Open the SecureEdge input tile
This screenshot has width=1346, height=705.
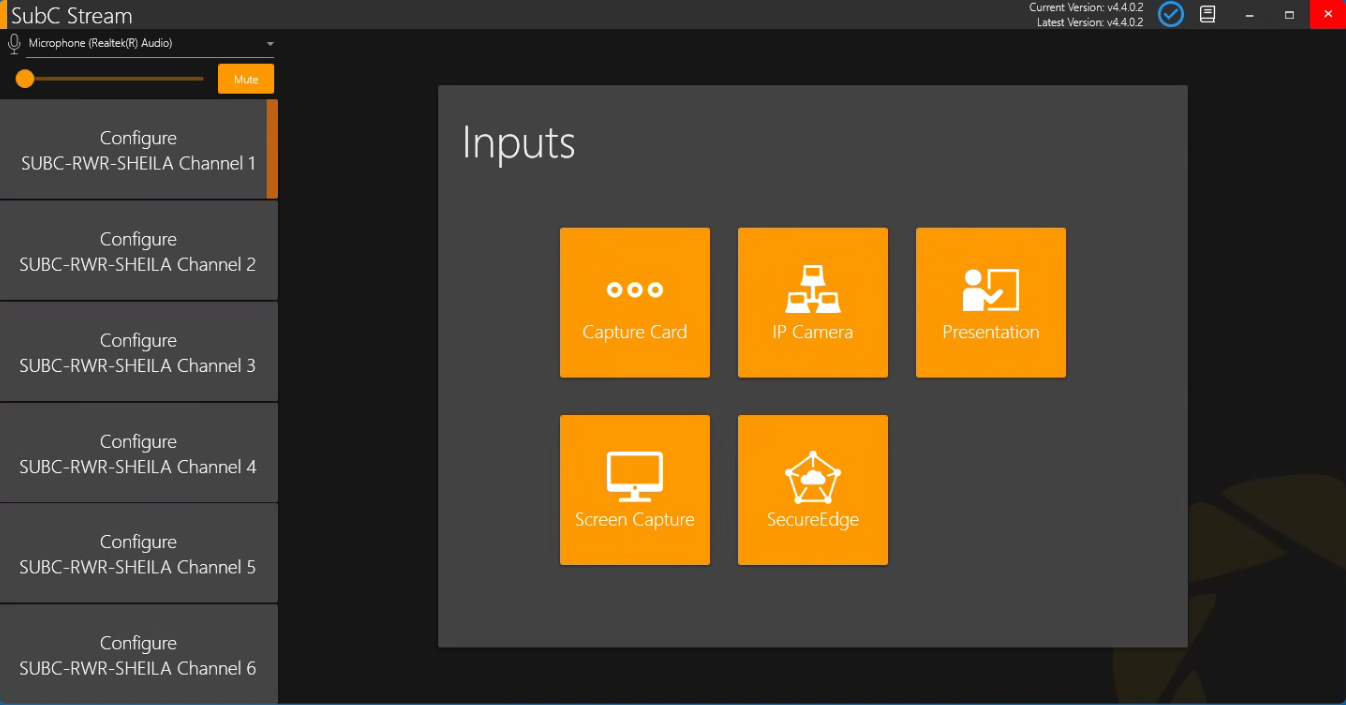pyautogui.click(x=813, y=490)
